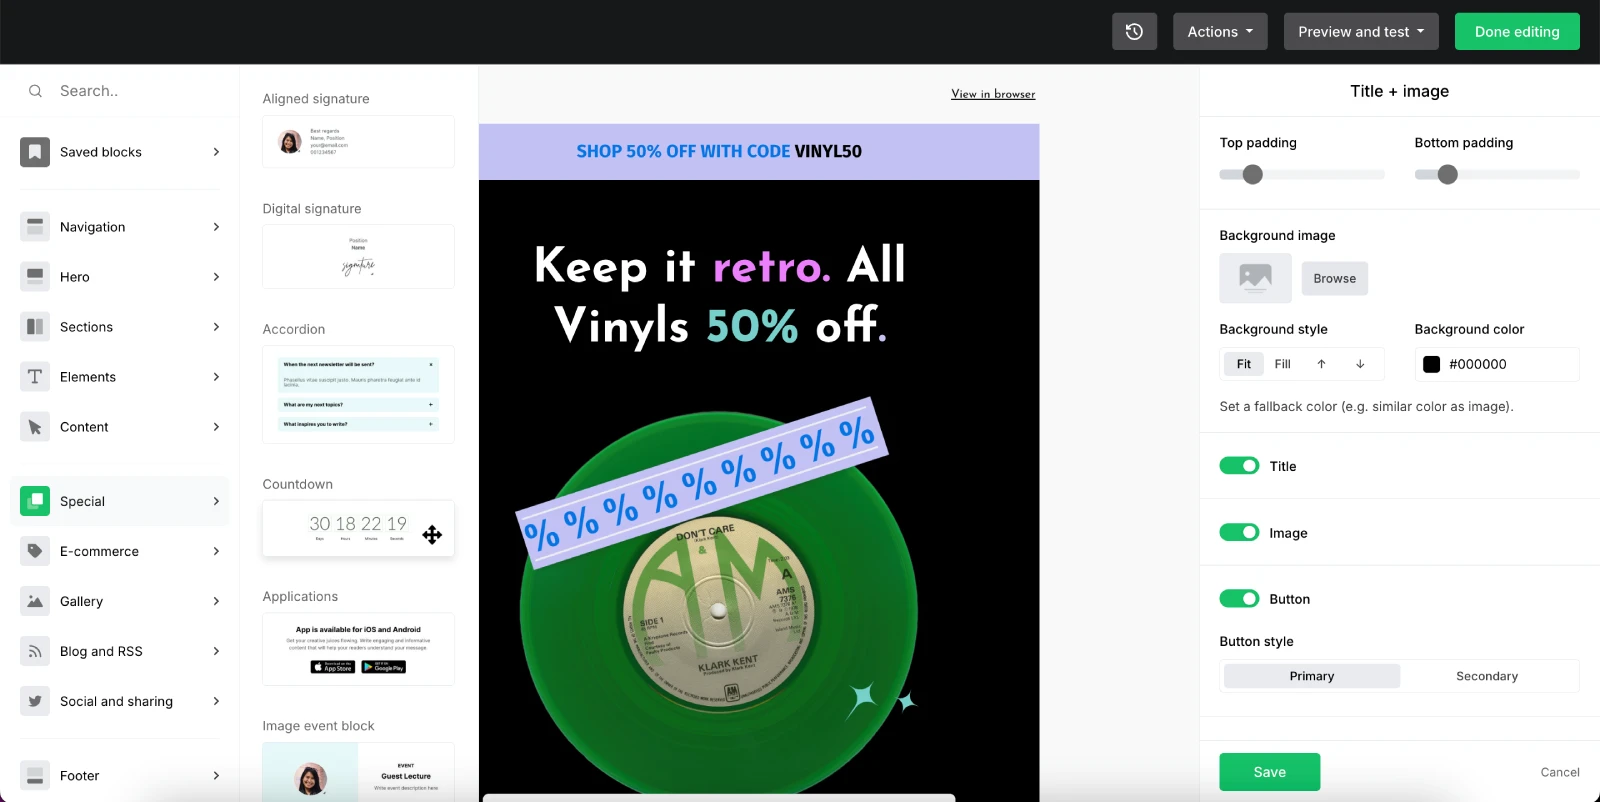Click the black background color swatch
The height and width of the screenshot is (802, 1600).
(x=1431, y=364)
